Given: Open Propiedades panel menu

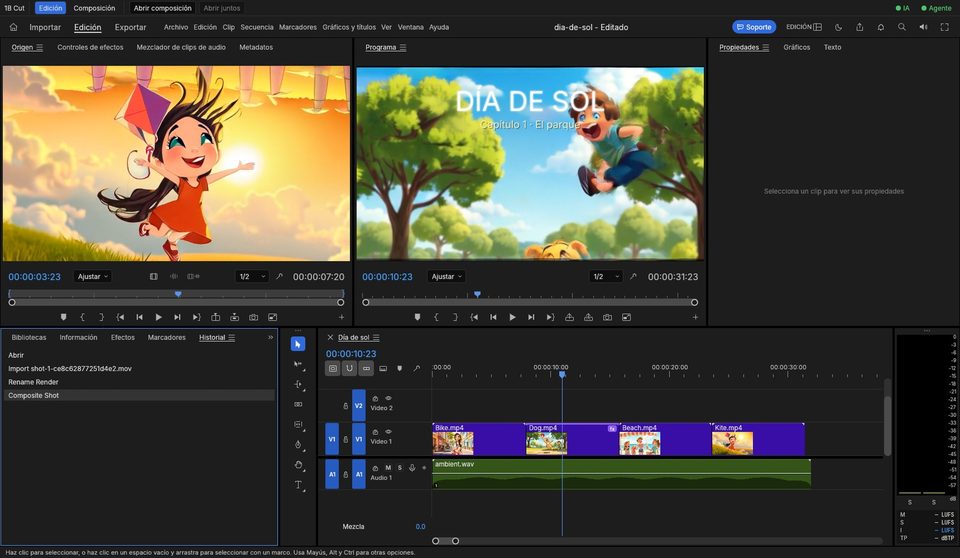Looking at the screenshot, I should 765,47.
